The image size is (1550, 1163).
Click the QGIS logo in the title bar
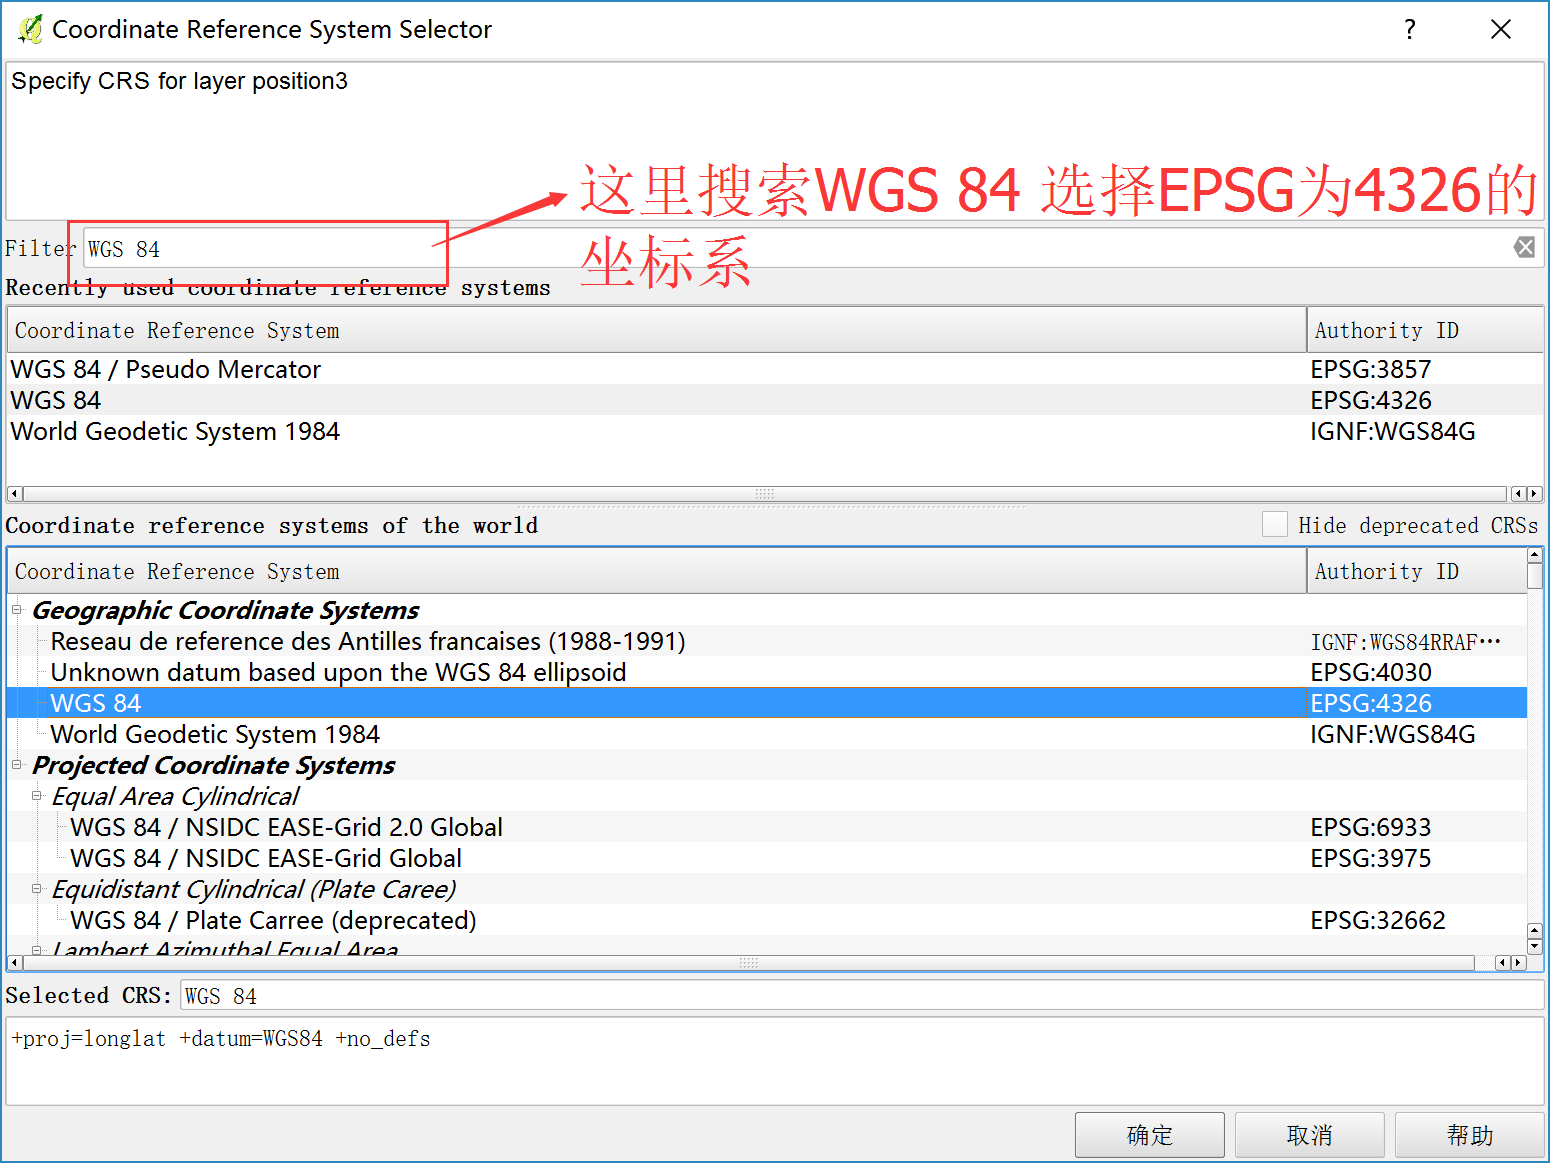pos(28,28)
